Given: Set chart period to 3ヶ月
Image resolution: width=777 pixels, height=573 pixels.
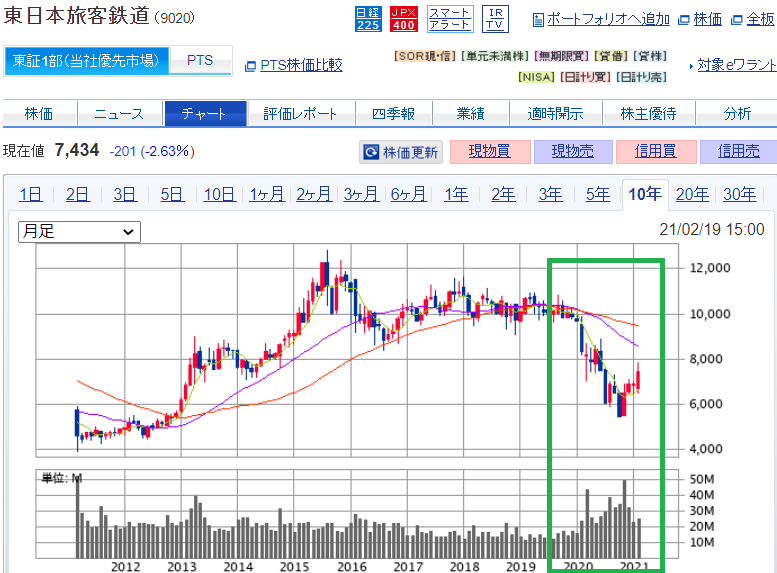Looking at the screenshot, I should pos(361,194).
